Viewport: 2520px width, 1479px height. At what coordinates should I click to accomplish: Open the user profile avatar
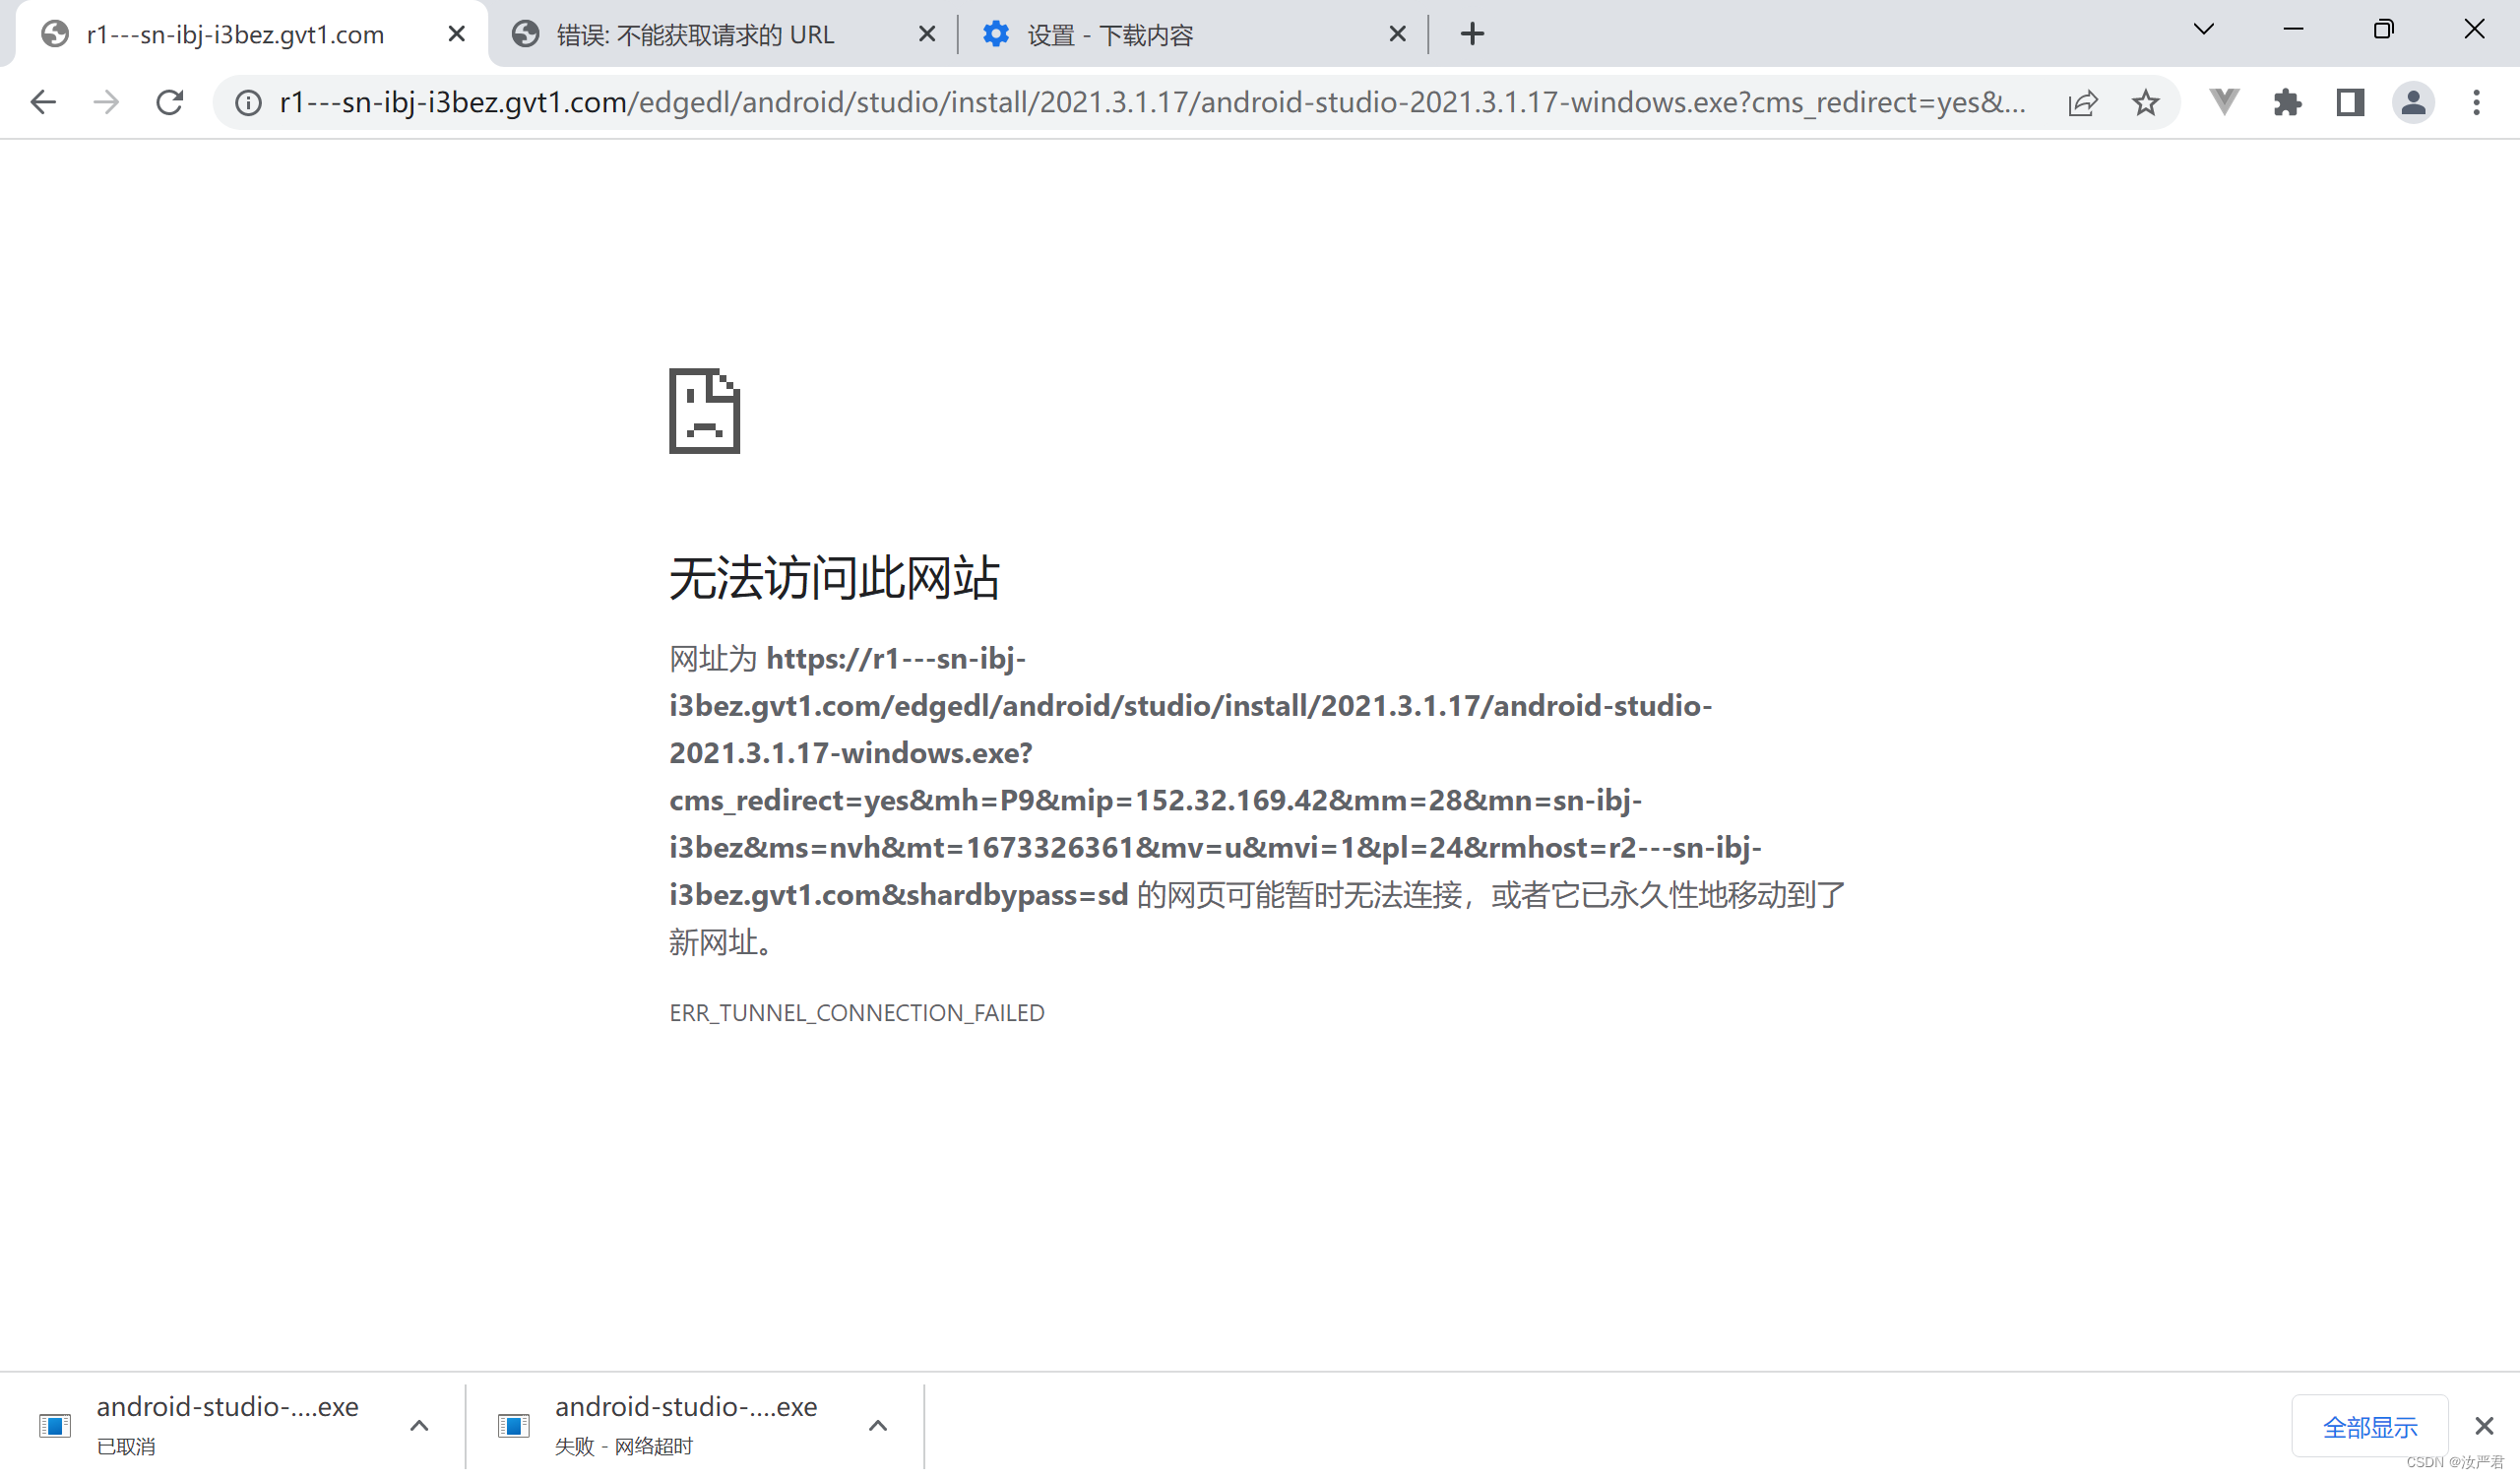[2412, 102]
